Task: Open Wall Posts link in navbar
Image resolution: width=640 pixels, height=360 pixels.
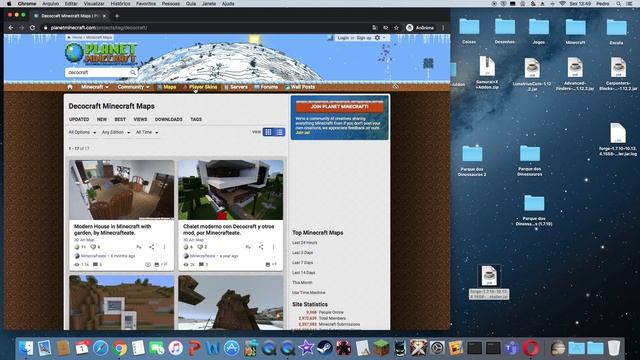Action: 300,87
